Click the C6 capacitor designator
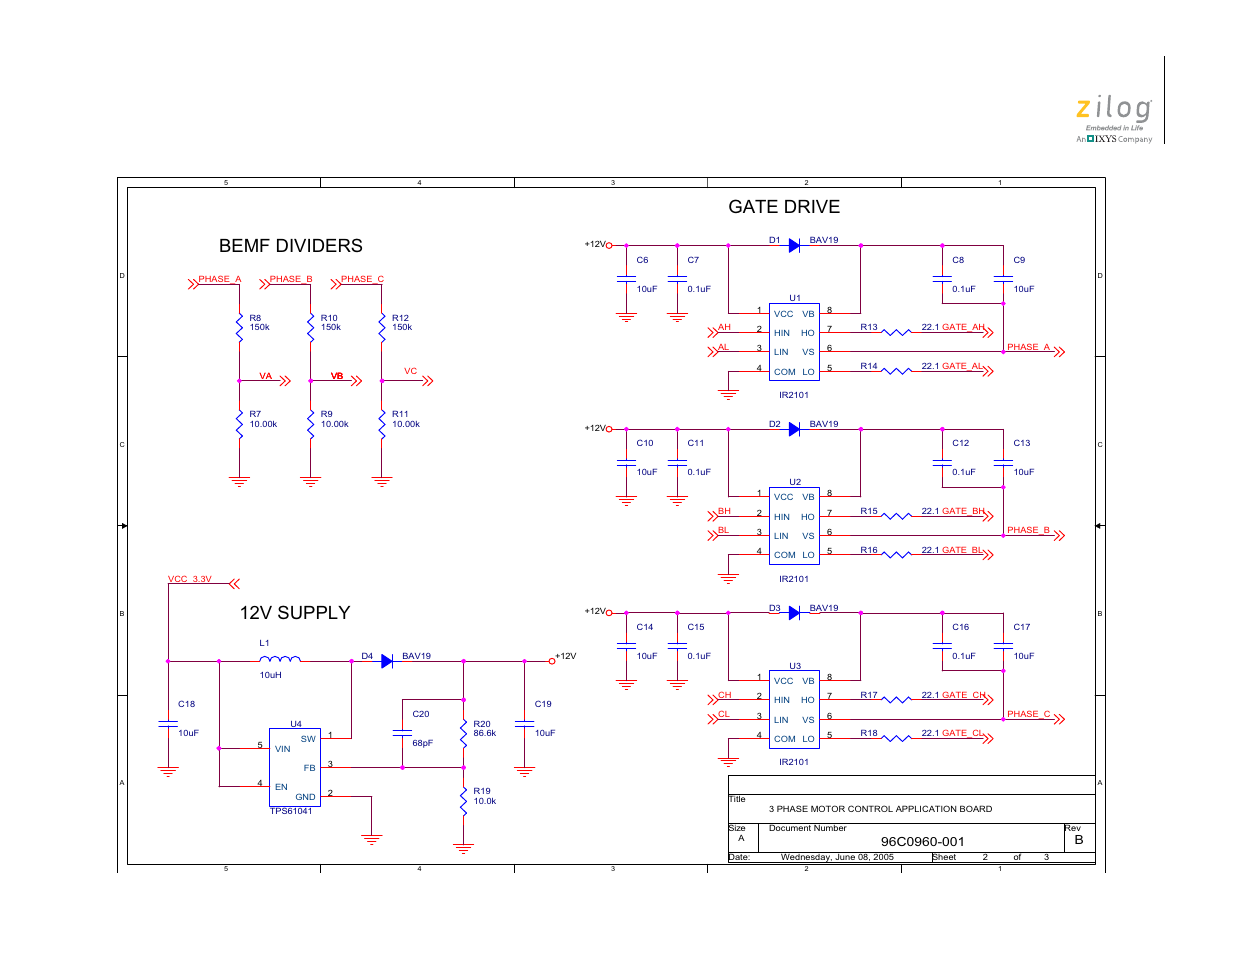 point(642,260)
